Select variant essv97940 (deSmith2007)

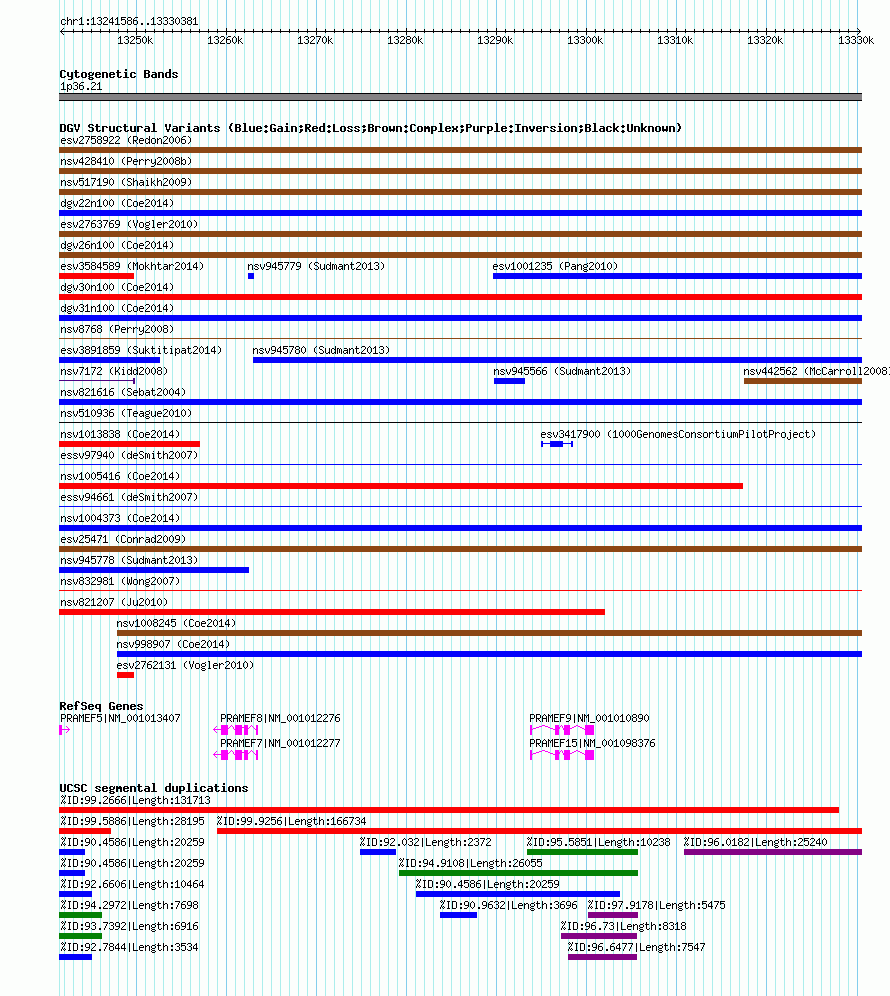point(461,464)
